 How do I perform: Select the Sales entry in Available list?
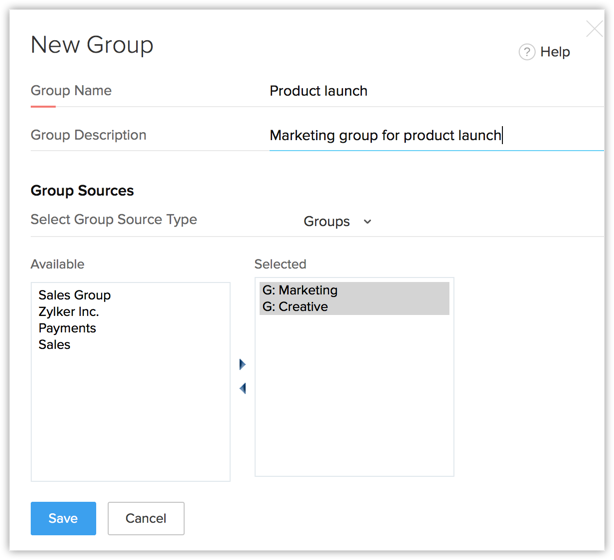tap(55, 344)
